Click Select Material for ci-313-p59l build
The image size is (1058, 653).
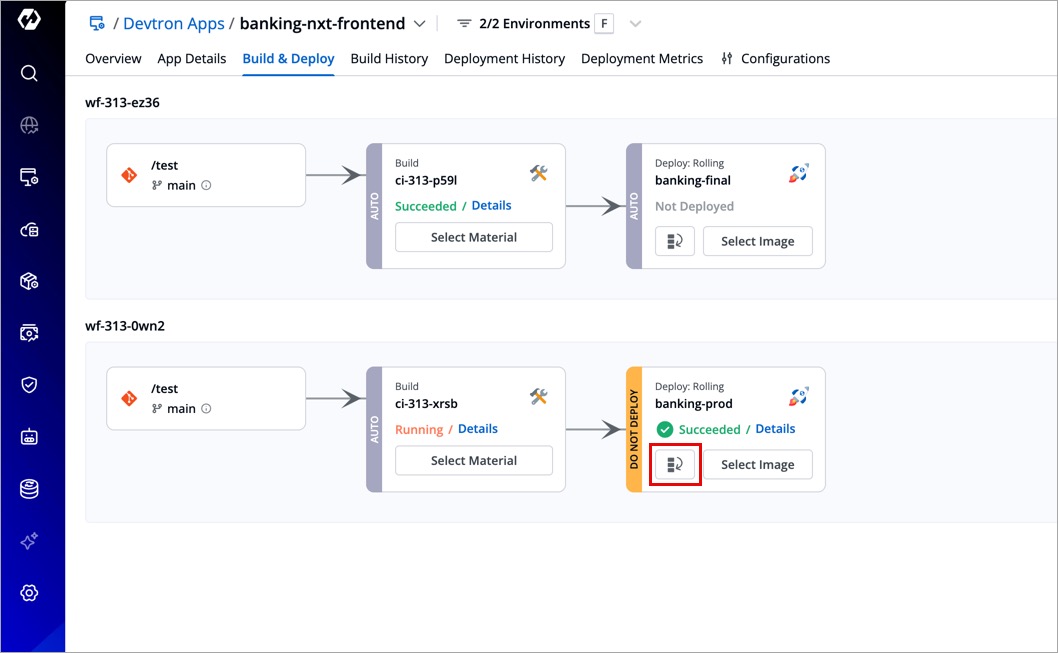point(474,237)
